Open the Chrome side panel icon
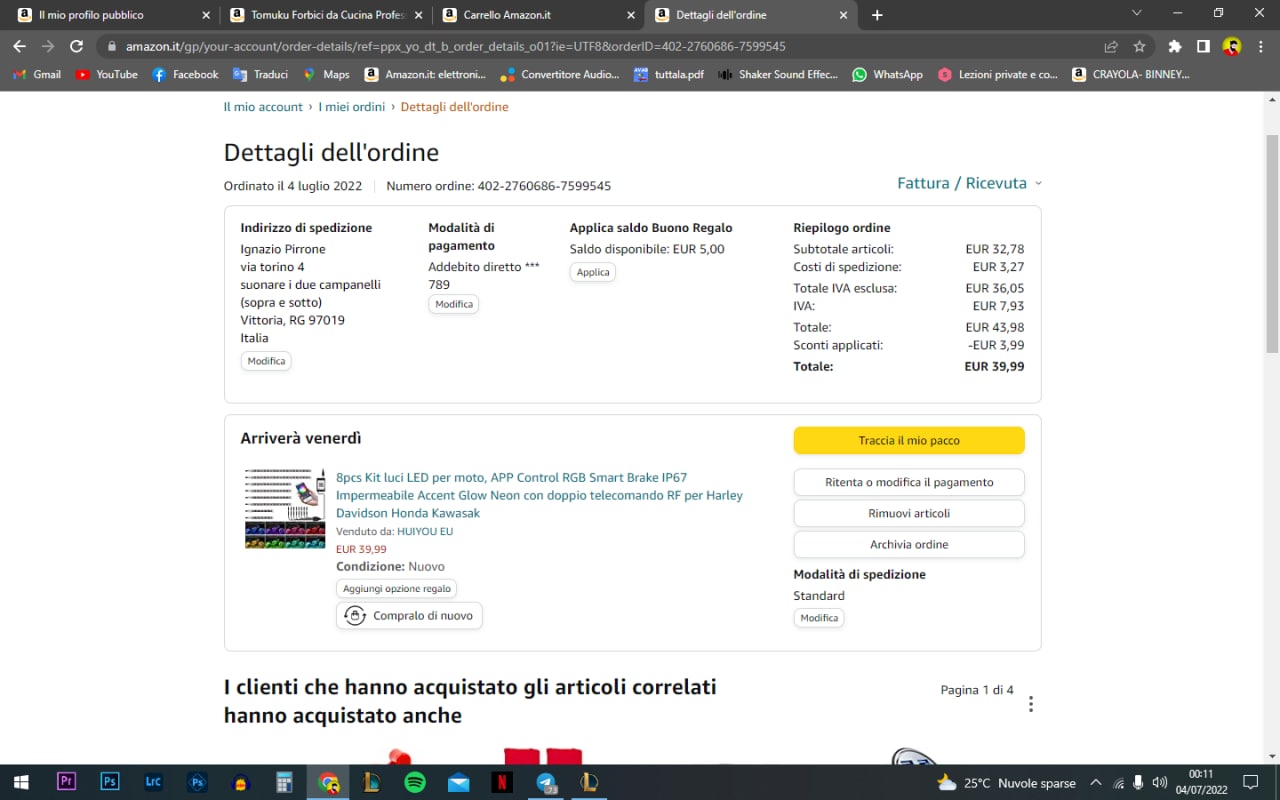 (x=1203, y=46)
